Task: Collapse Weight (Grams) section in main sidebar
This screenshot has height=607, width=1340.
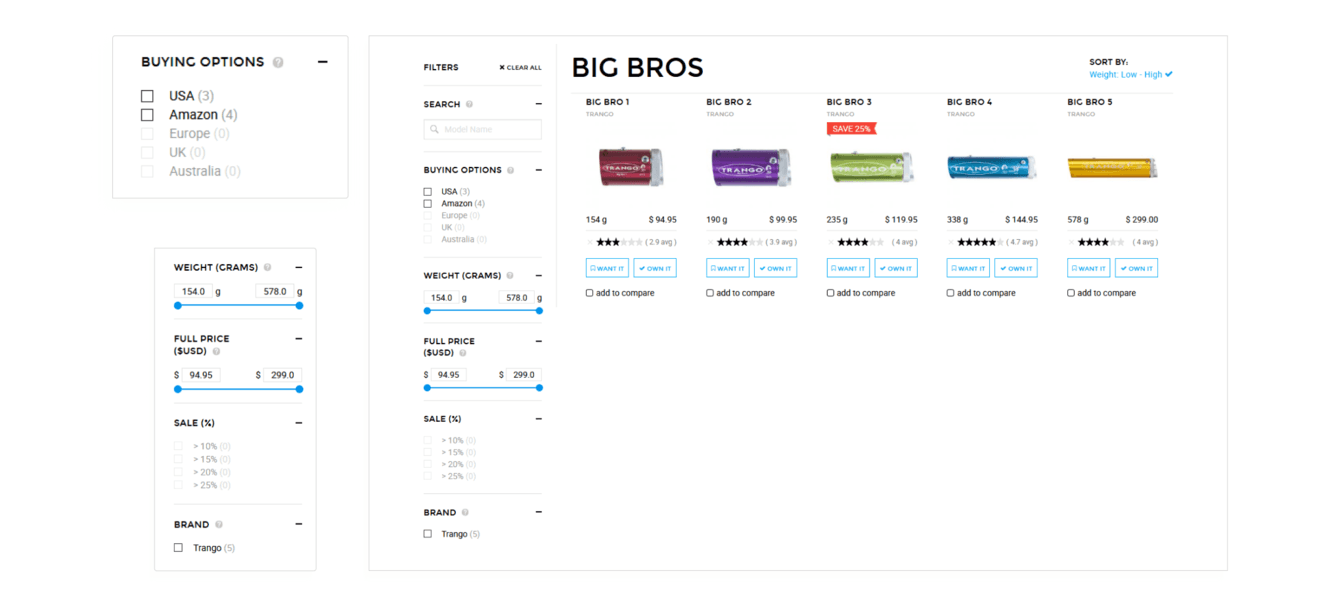Action: [x=538, y=276]
